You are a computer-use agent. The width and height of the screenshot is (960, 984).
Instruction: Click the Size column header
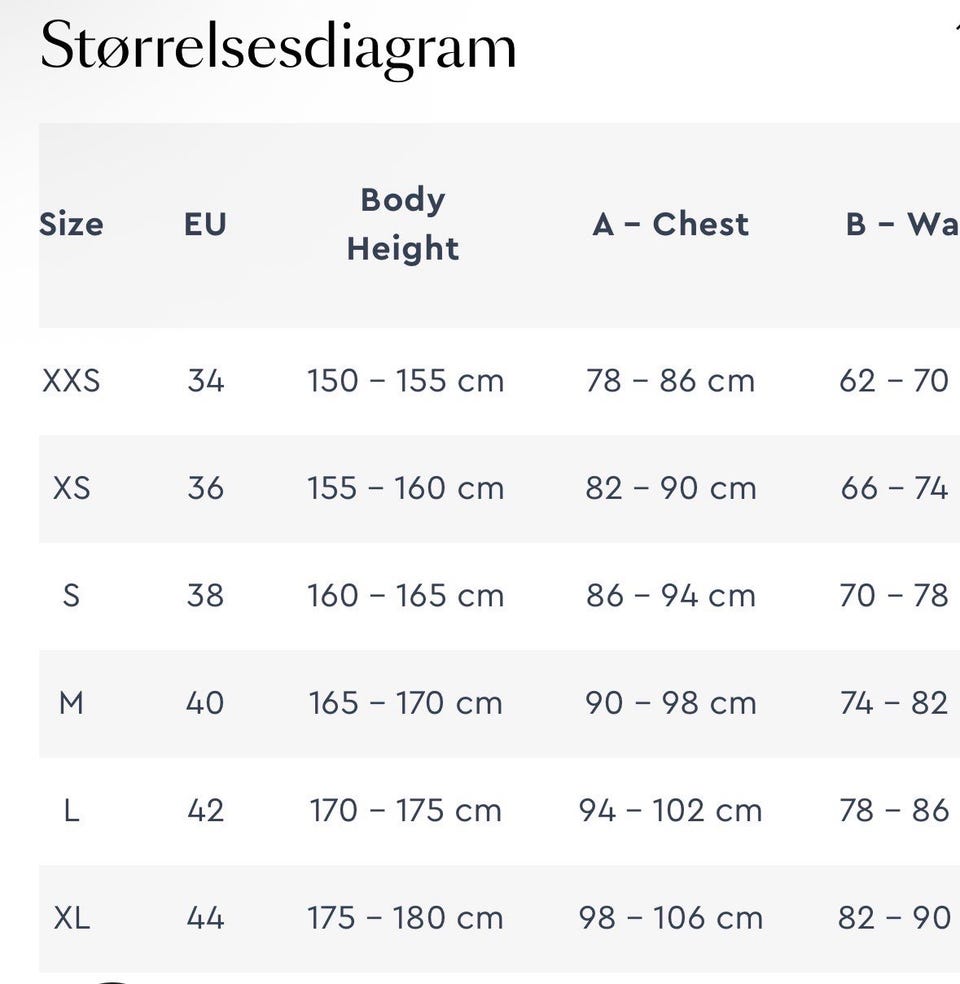pos(71,224)
